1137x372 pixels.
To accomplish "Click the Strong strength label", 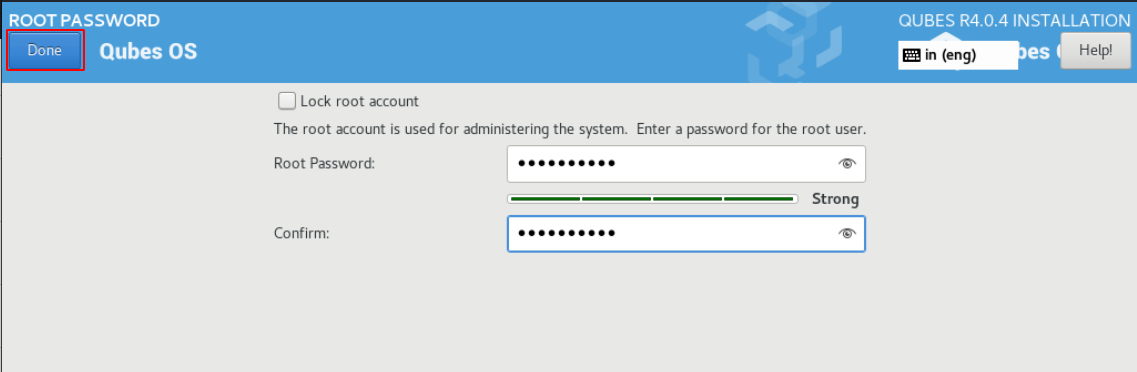I will click(835, 199).
